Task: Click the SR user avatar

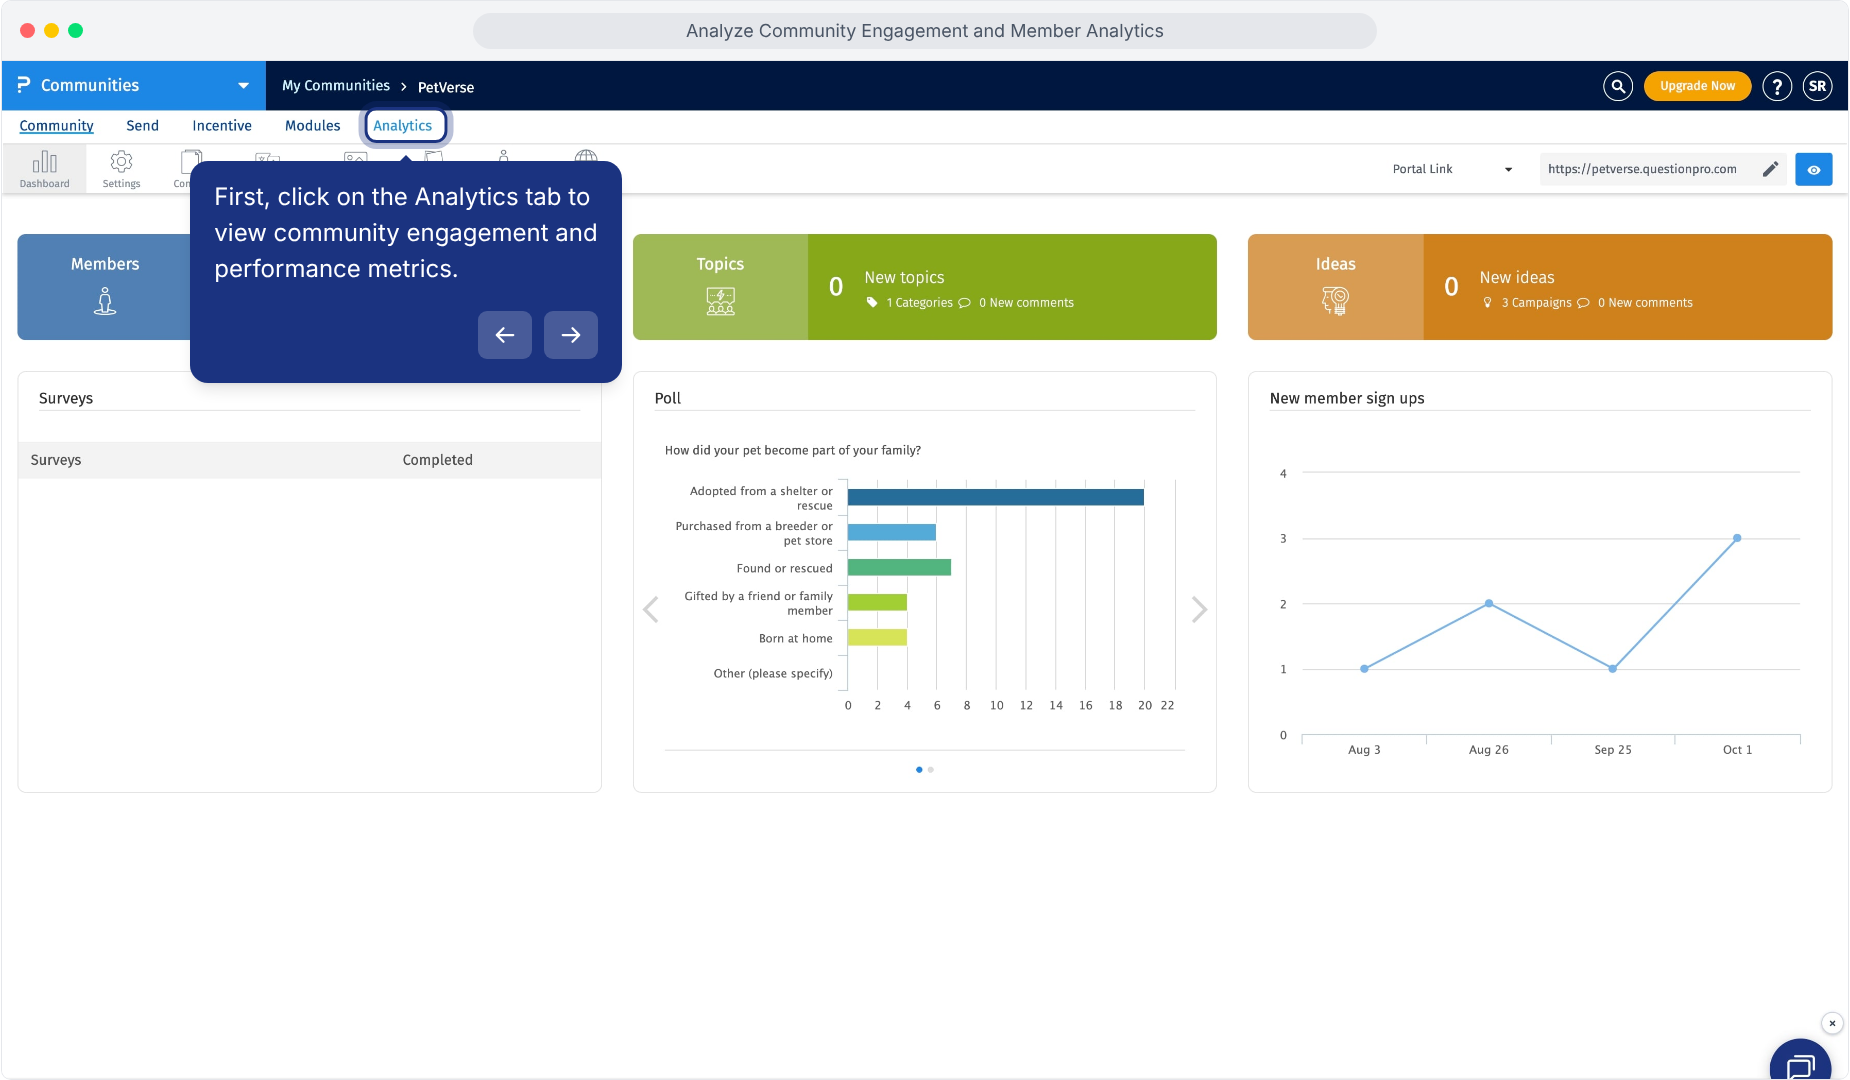Action: click(x=1818, y=86)
